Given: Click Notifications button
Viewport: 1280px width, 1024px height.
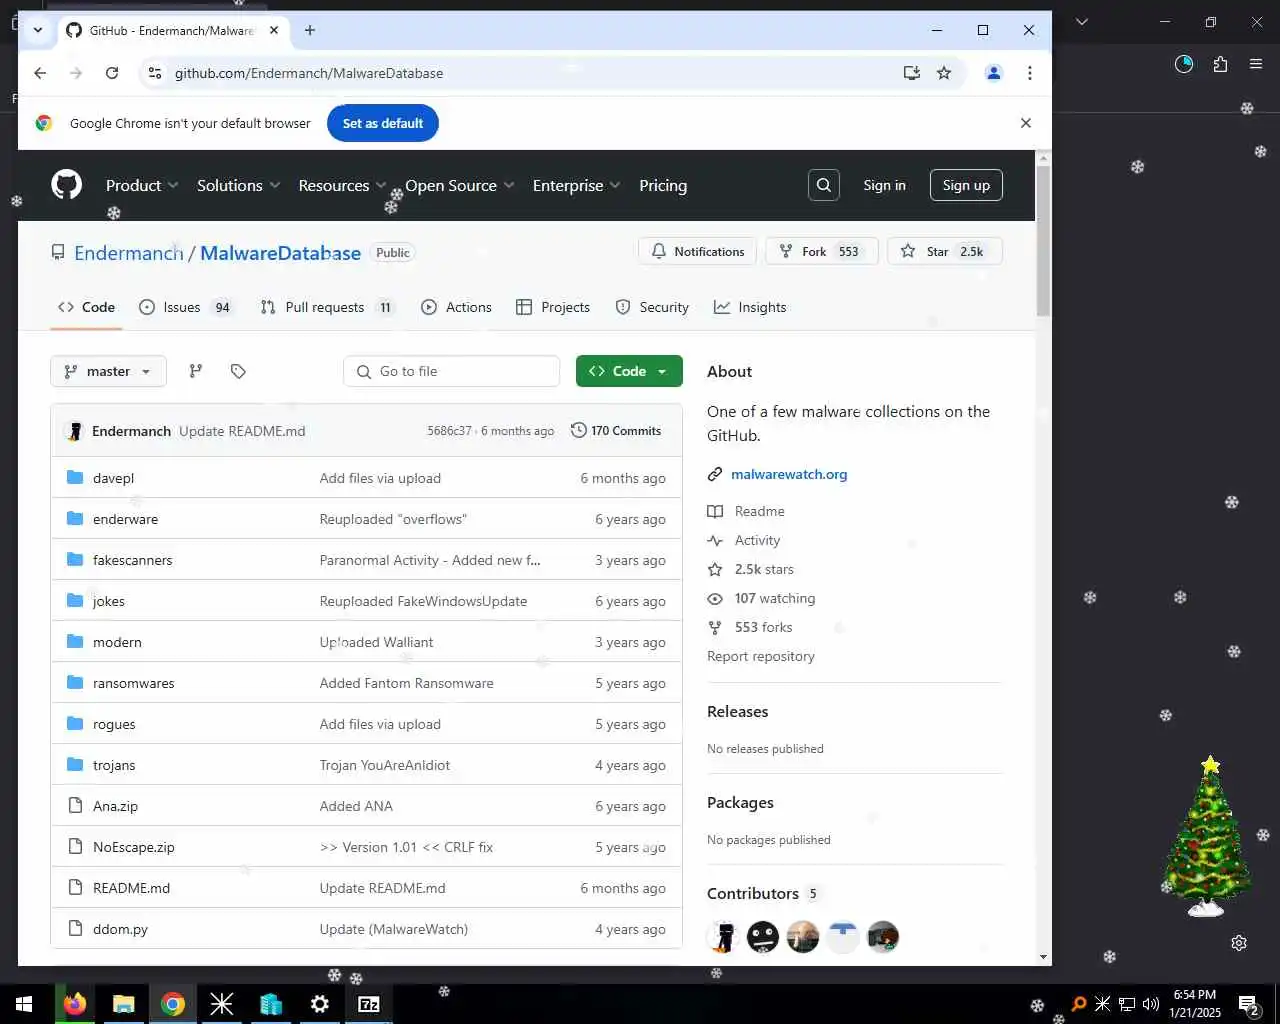Looking at the screenshot, I should click(697, 251).
